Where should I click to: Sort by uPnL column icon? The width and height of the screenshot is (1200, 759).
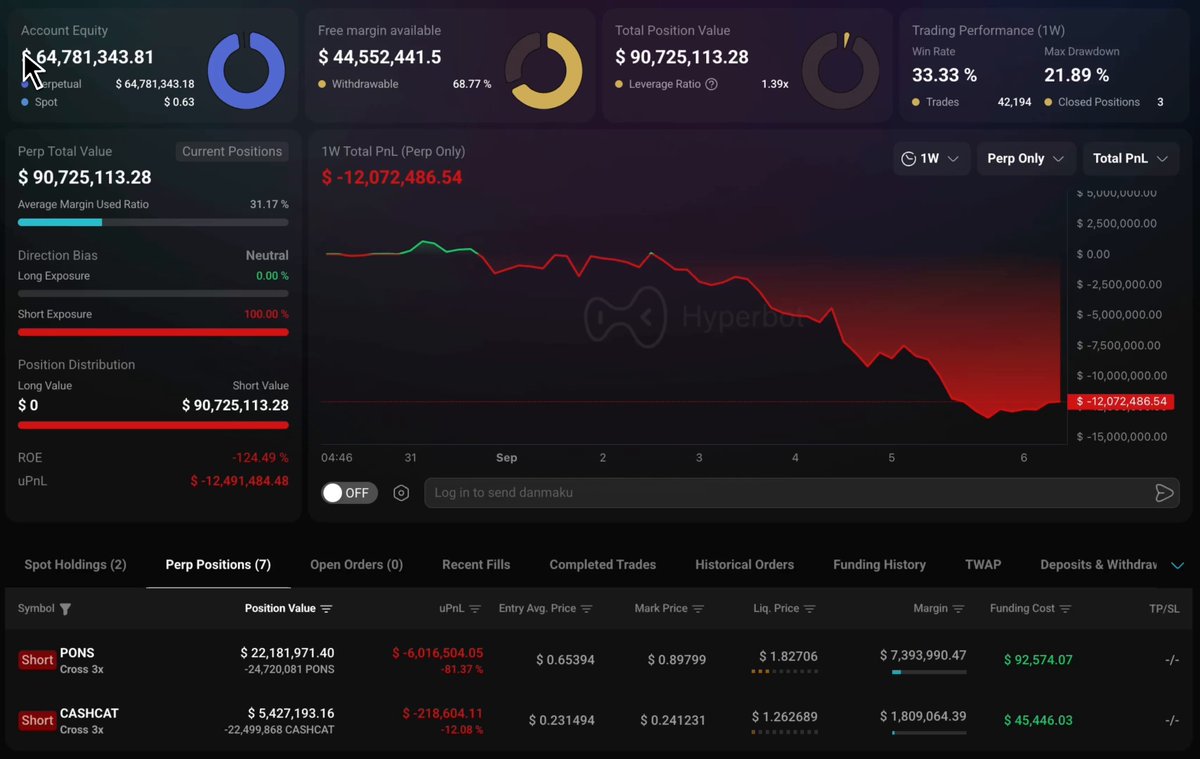tap(475, 609)
